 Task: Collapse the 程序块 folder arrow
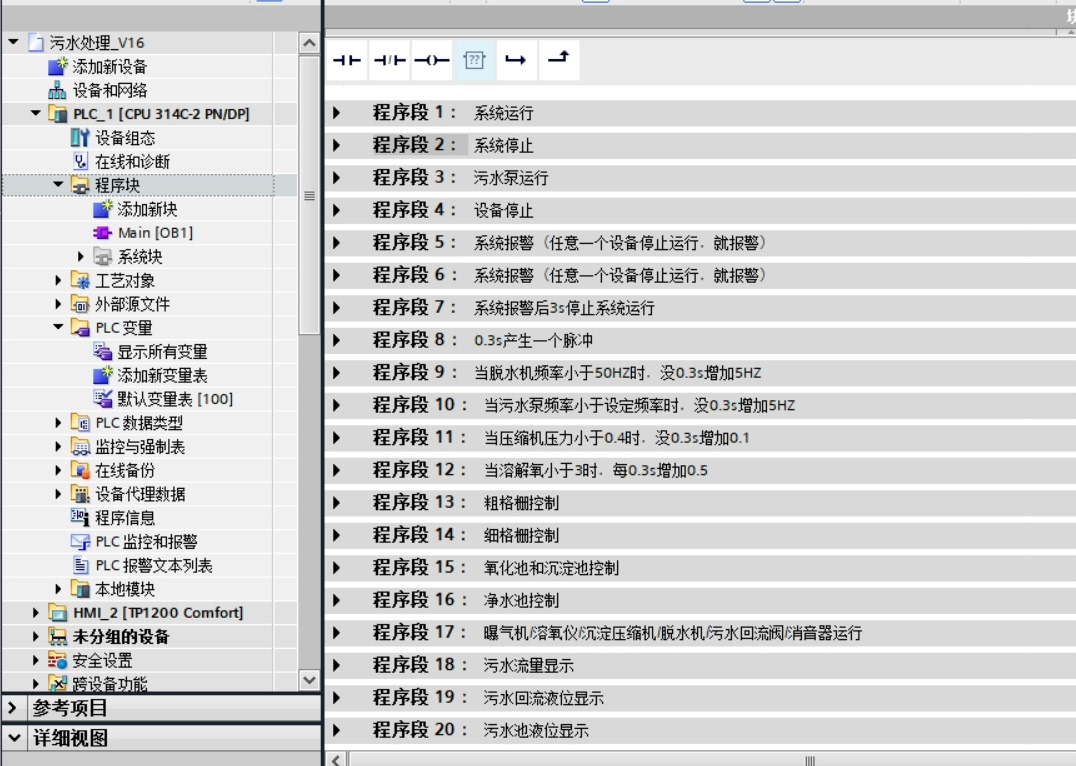58,185
